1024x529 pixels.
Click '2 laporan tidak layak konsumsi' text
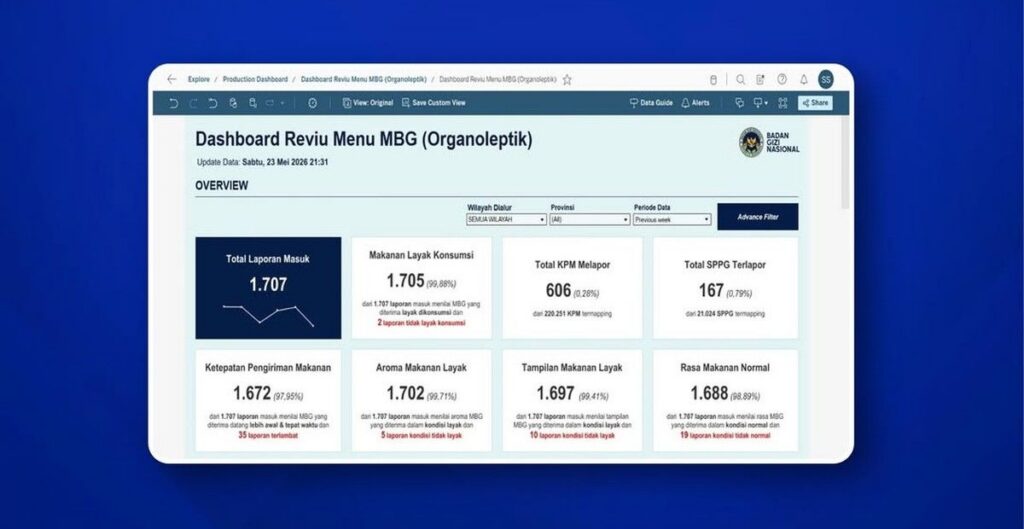[x=421, y=323]
